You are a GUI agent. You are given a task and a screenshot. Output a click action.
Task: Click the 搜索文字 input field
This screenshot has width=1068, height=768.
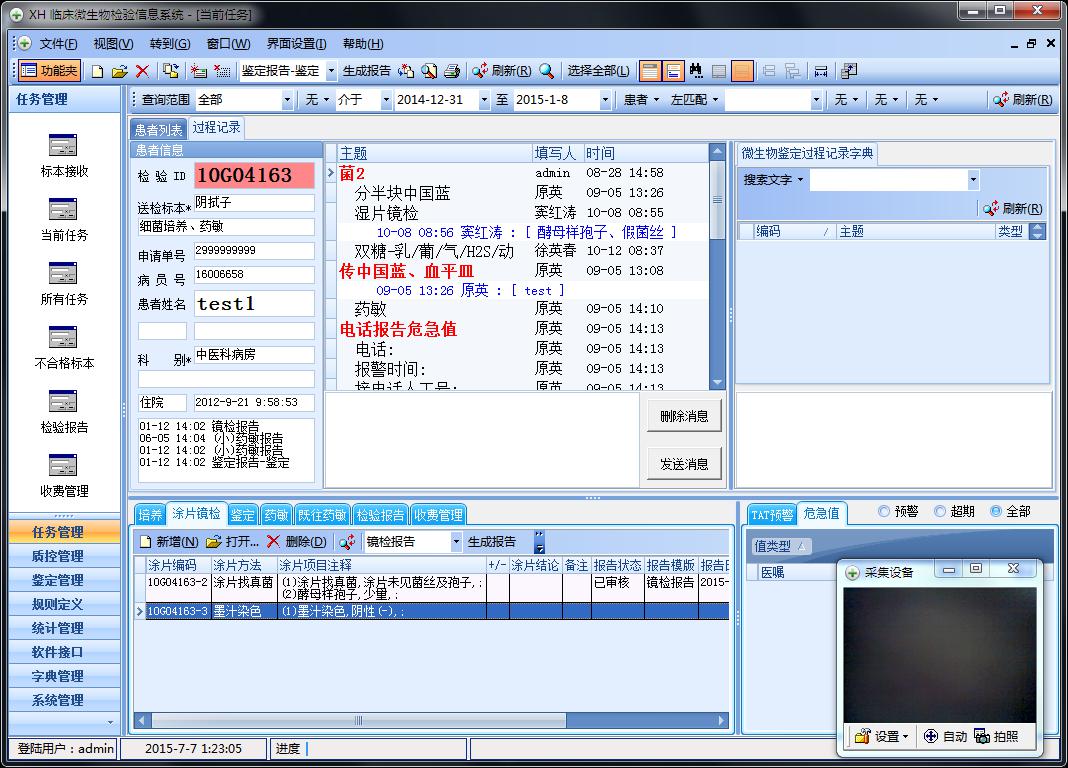click(889, 180)
